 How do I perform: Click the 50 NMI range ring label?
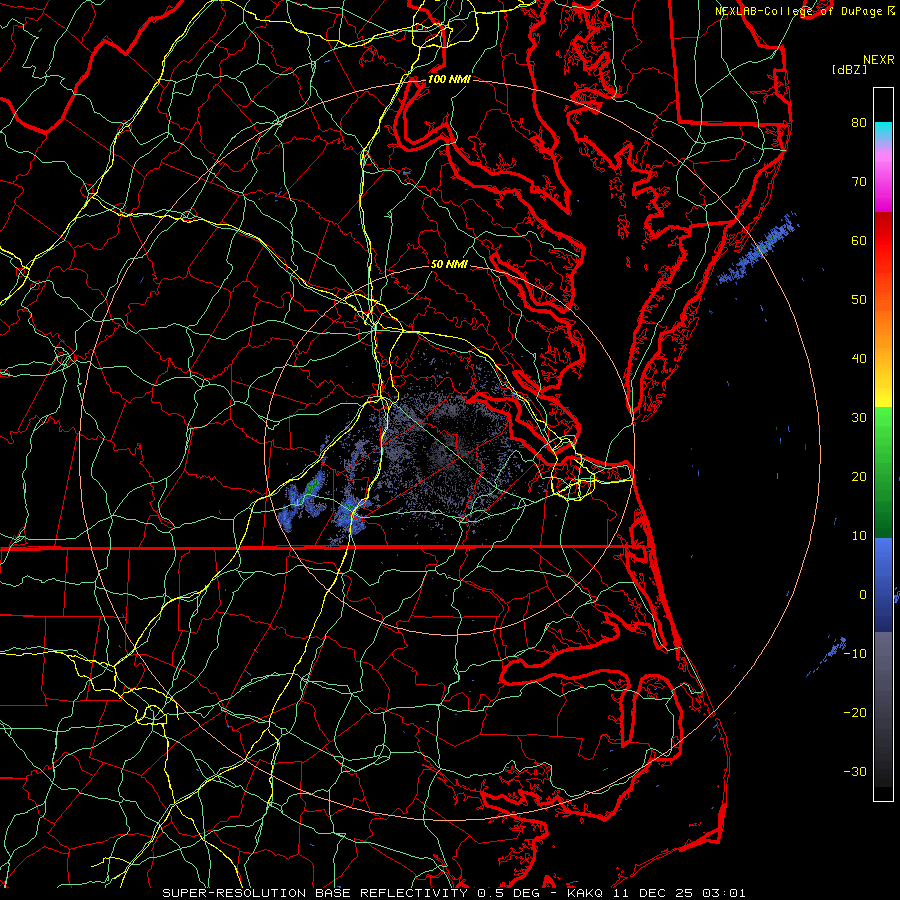point(449,264)
